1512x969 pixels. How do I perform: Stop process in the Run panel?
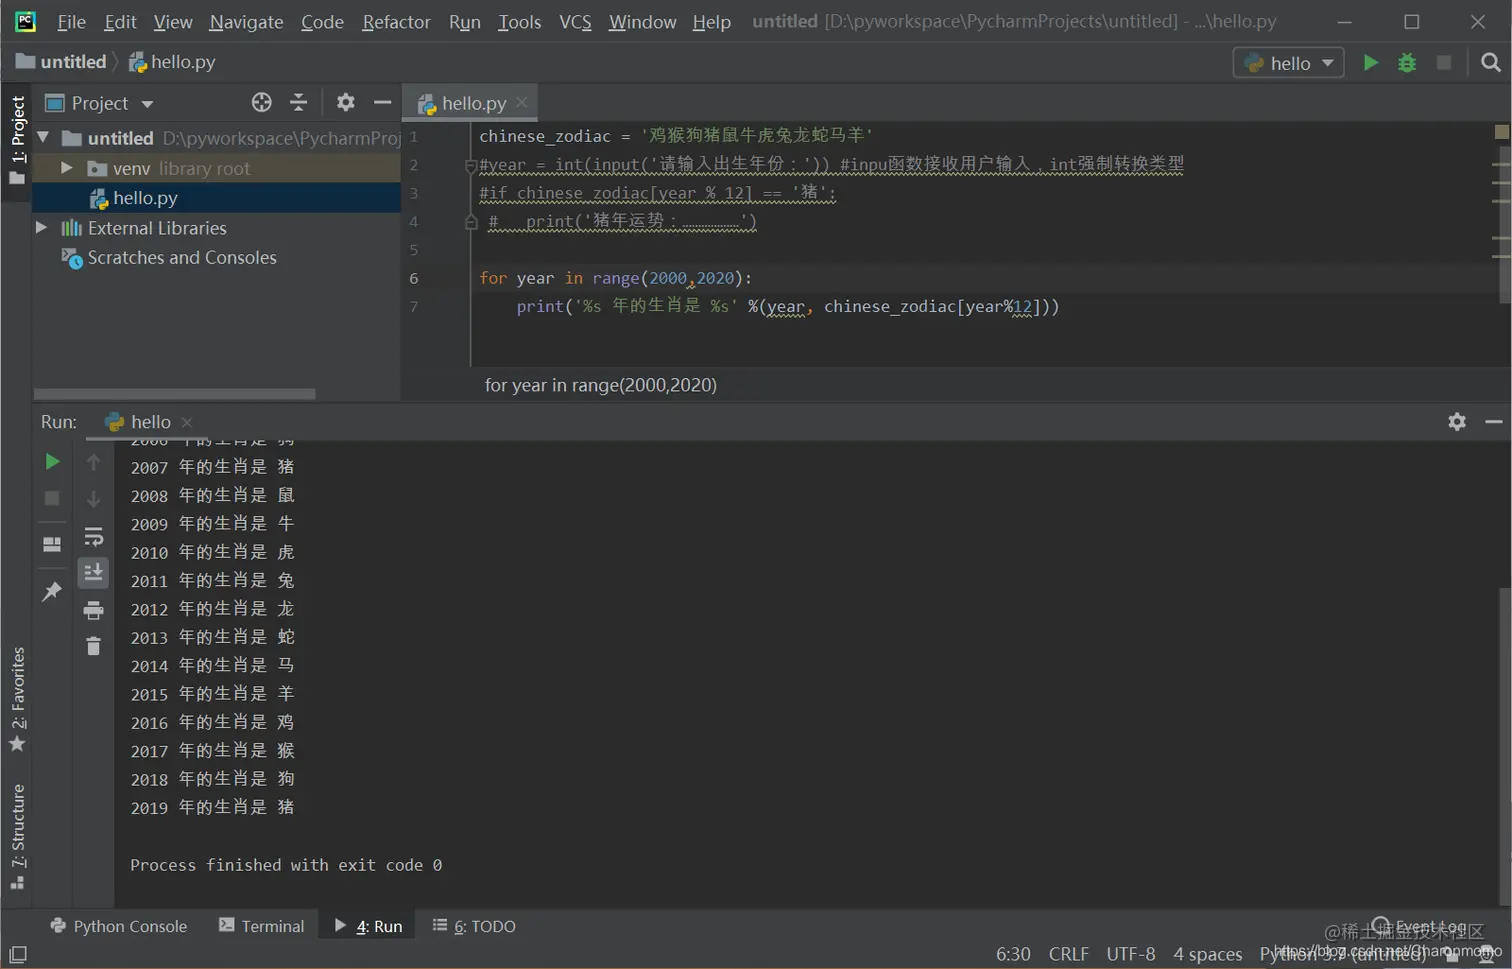point(52,498)
